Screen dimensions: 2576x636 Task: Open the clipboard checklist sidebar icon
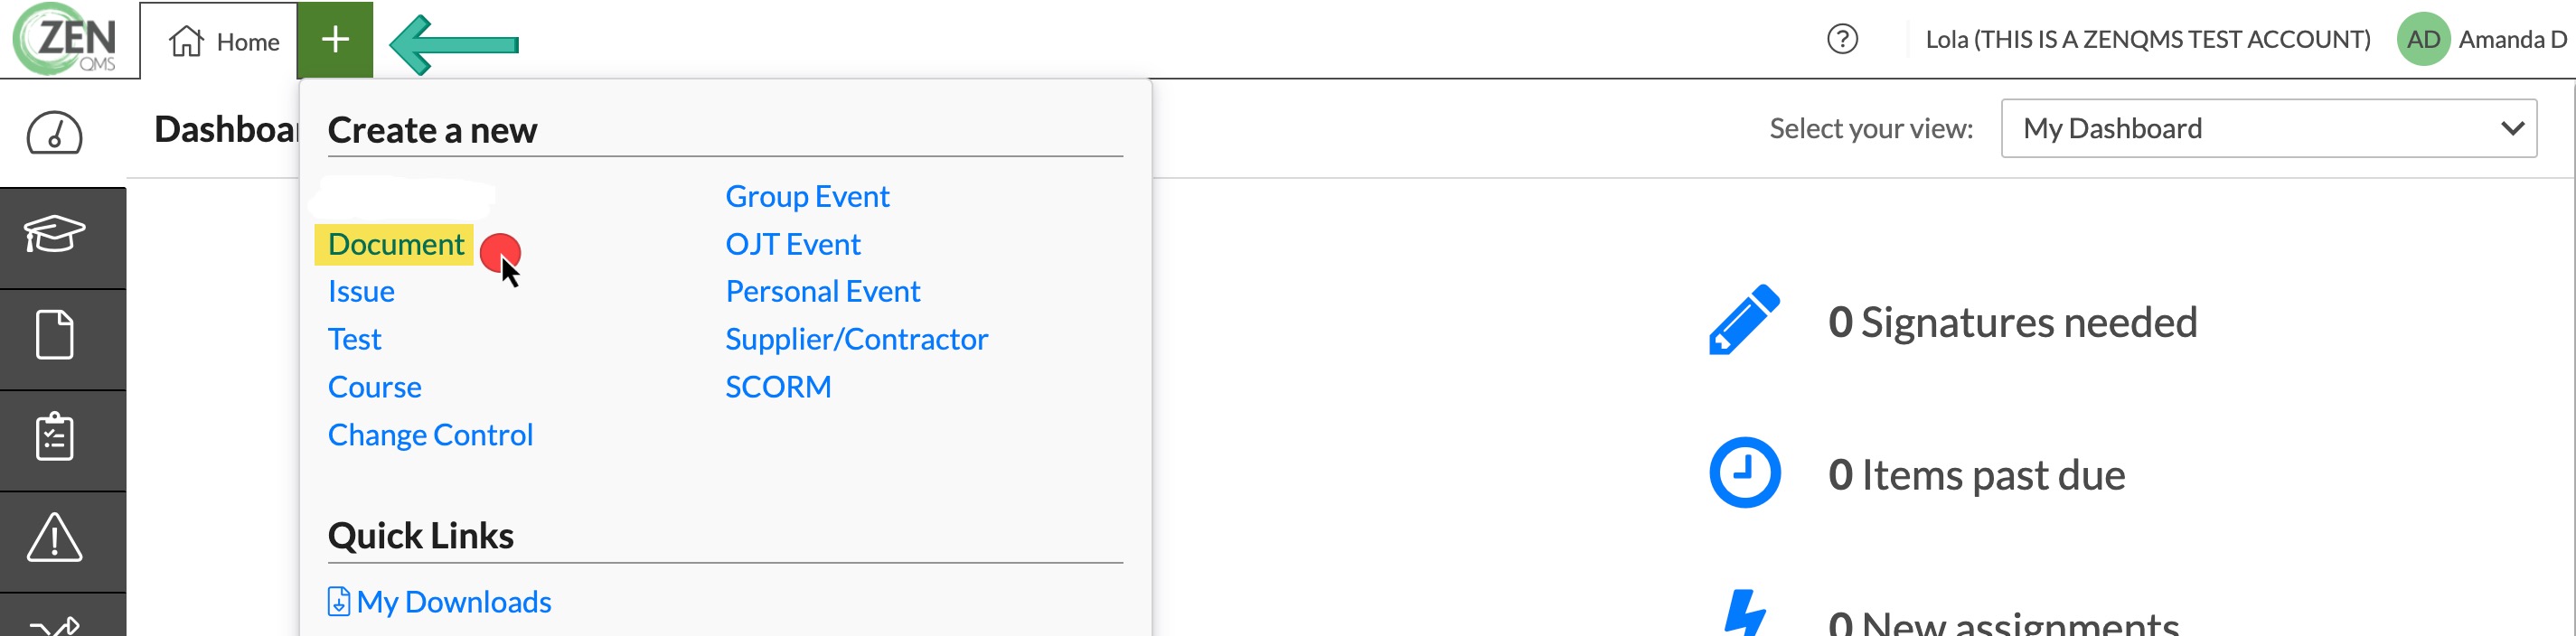pyautogui.click(x=54, y=436)
